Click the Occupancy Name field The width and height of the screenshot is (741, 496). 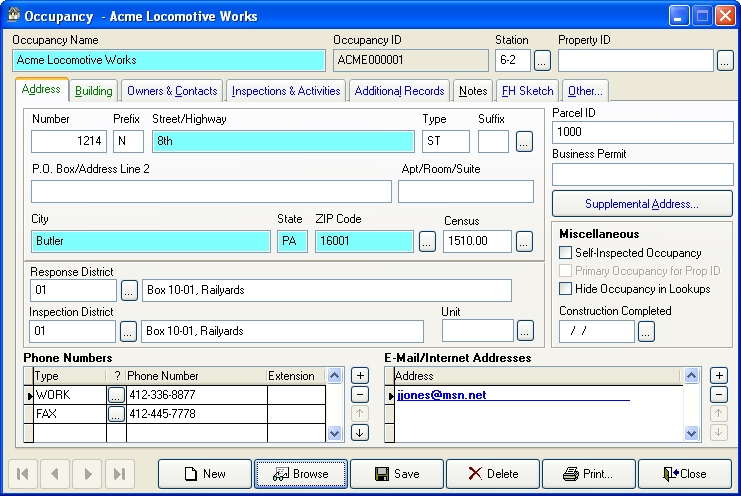pyautogui.click(x=169, y=60)
